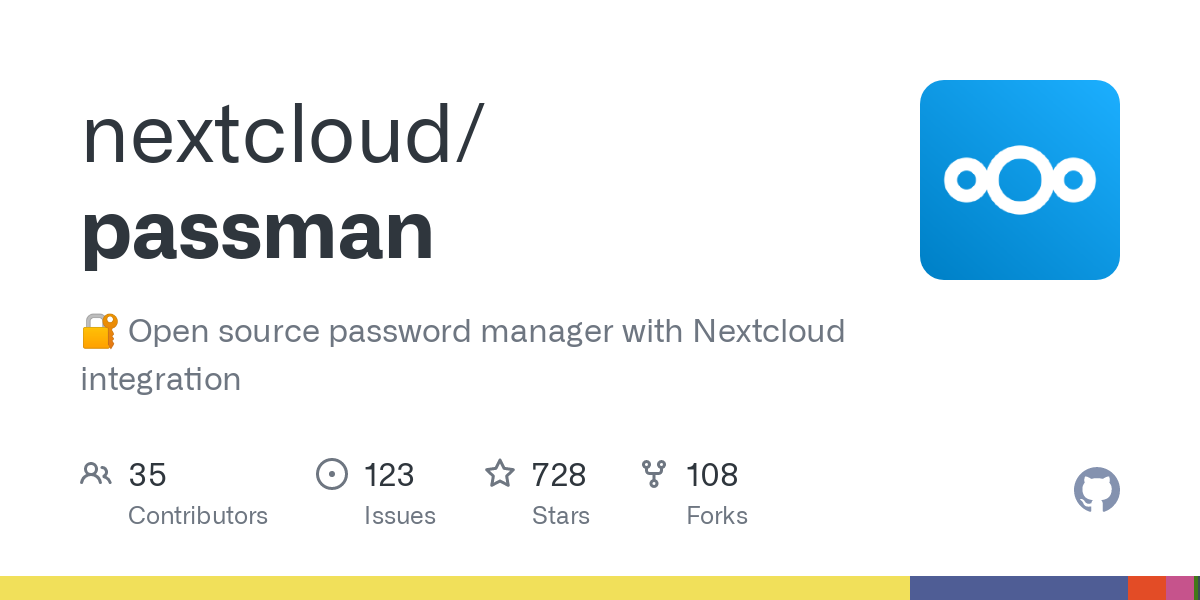Click the lock and key emoji
1200x600 pixels.
(x=99, y=331)
